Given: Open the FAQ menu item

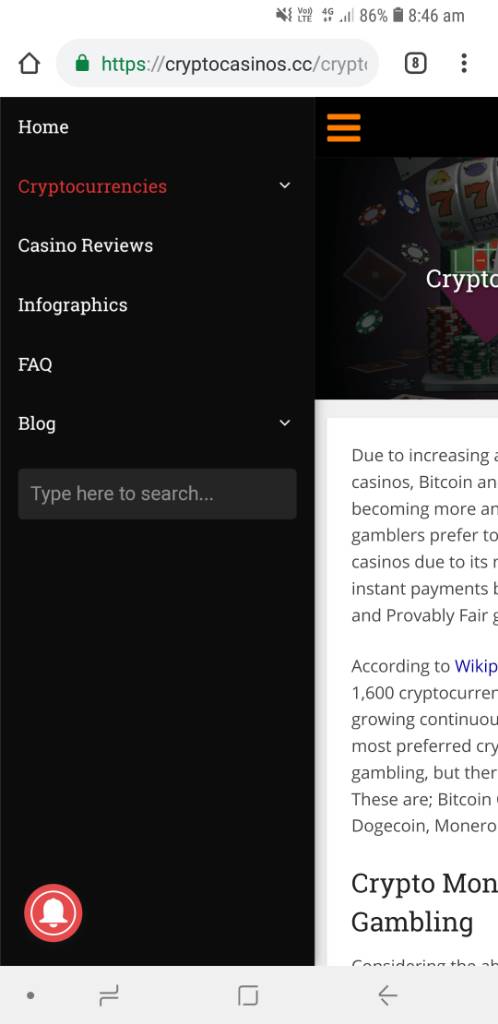Looking at the screenshot, I should click(x=35, y=364).
